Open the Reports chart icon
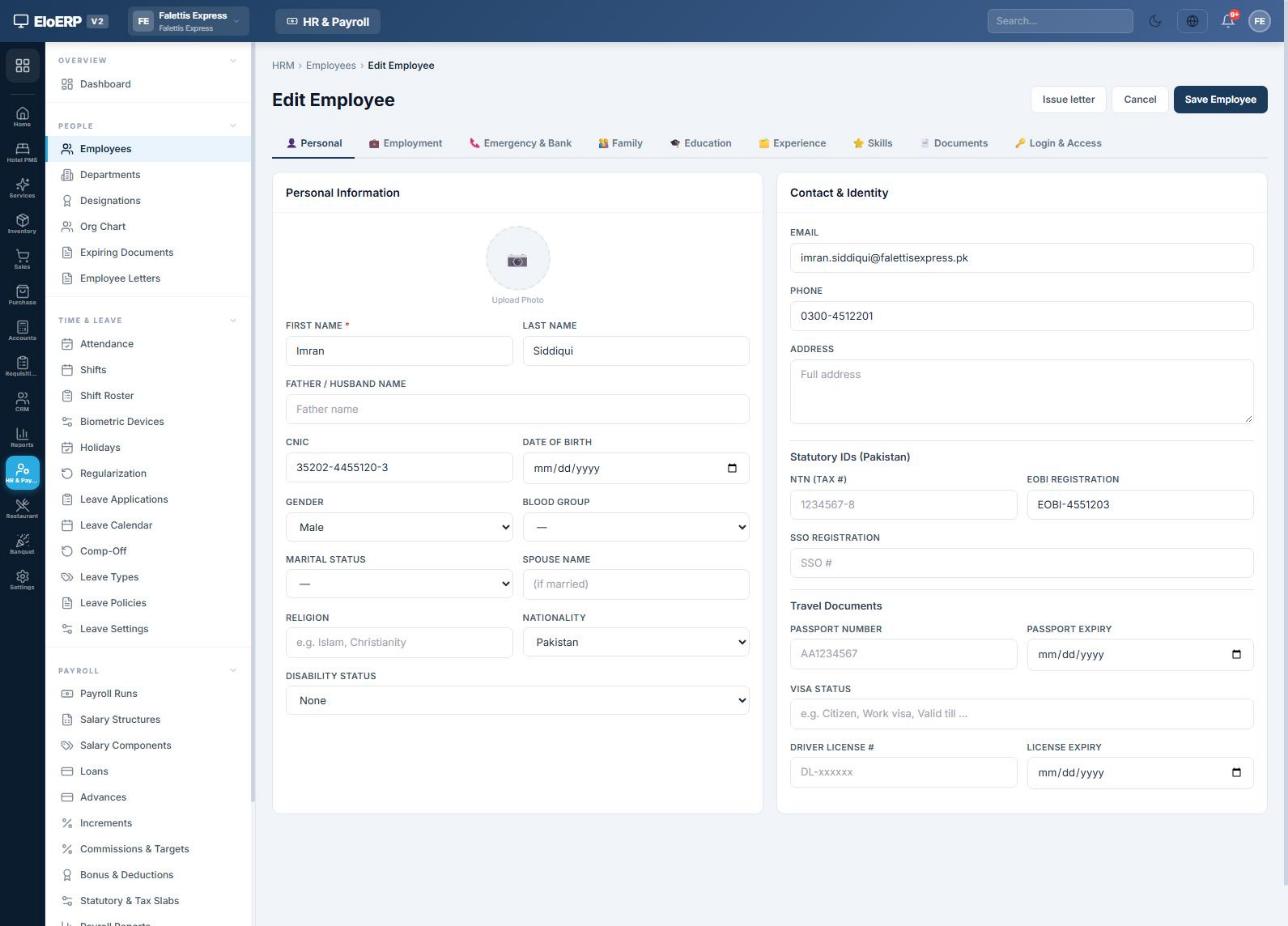 22,438
